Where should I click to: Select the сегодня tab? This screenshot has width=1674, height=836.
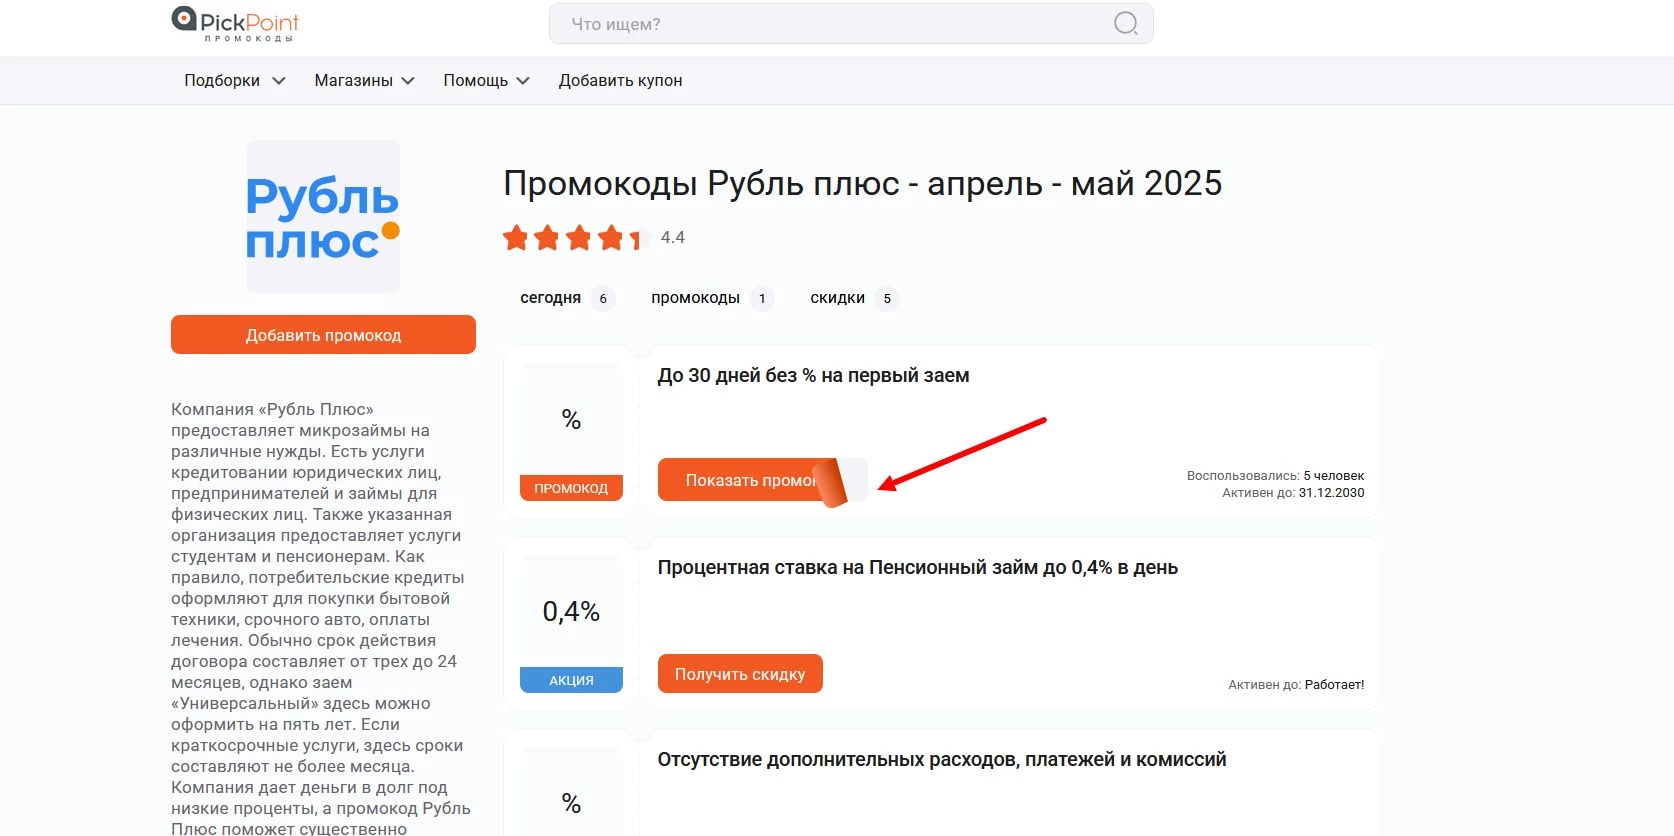point(566,298)
